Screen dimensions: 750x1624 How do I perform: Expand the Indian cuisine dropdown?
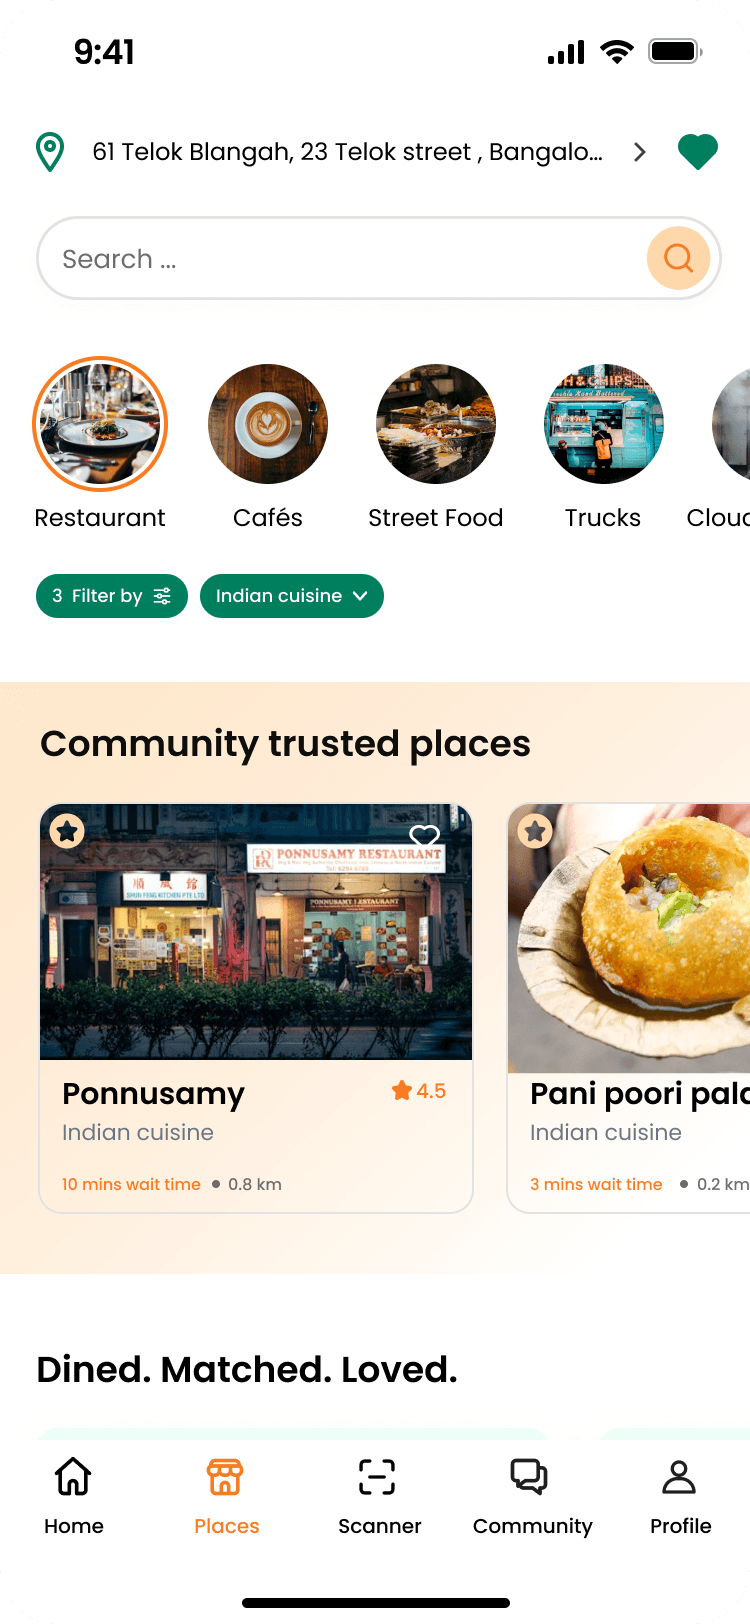[292, 596]
